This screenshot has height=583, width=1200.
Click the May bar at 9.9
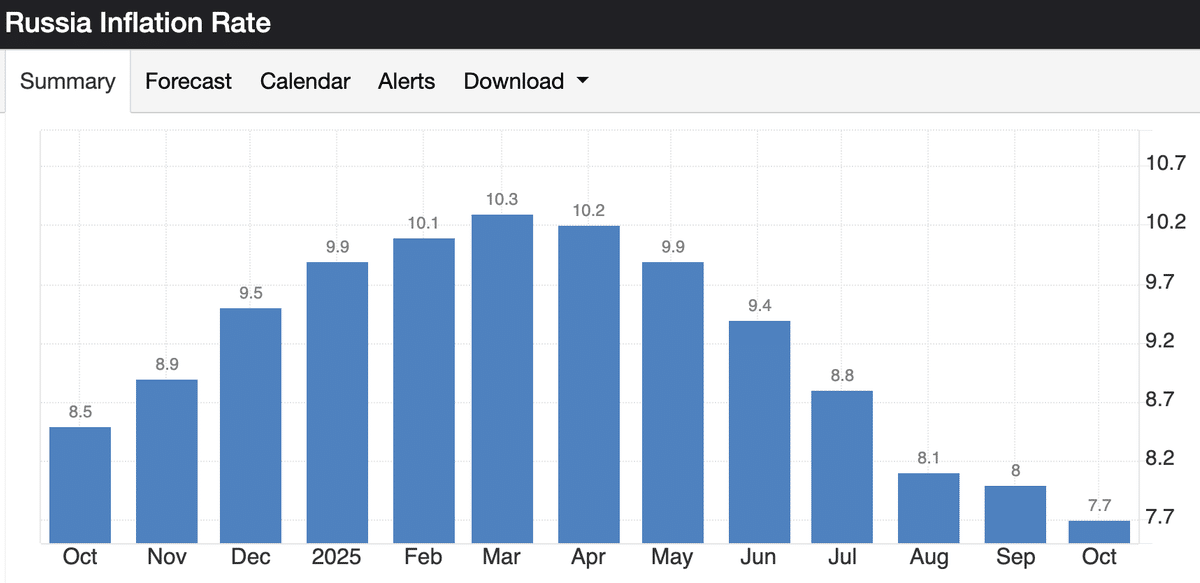click(x=673, y=402)
